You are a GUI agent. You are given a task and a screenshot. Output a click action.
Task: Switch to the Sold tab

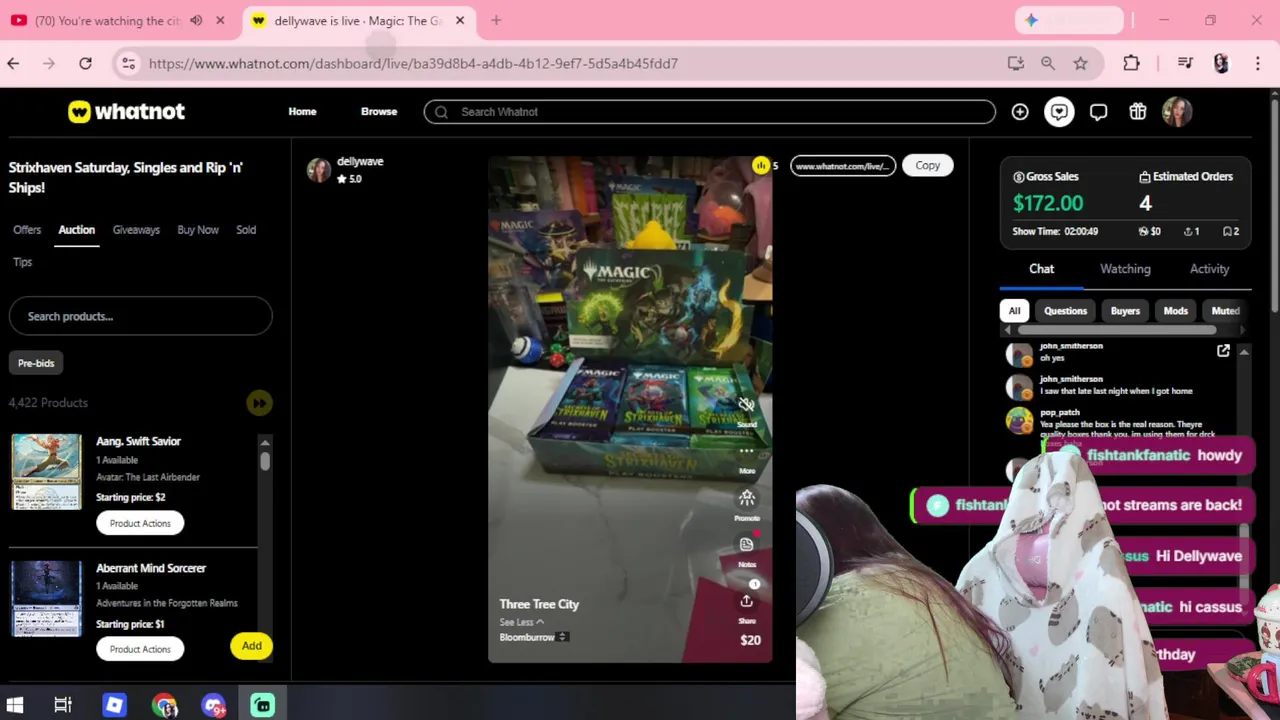coord(246,230)
